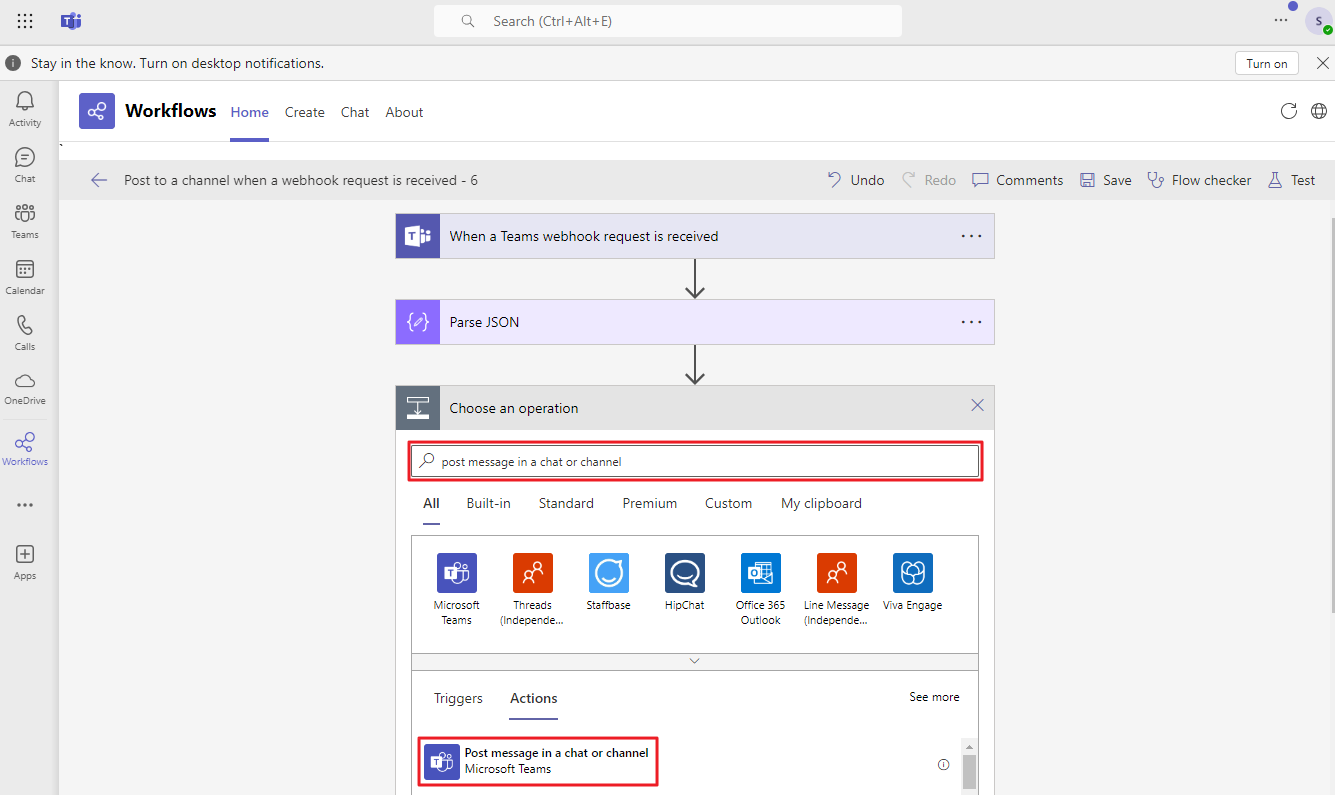Save the flow
Screen dimensions: 1335x795
(1106, 180)
